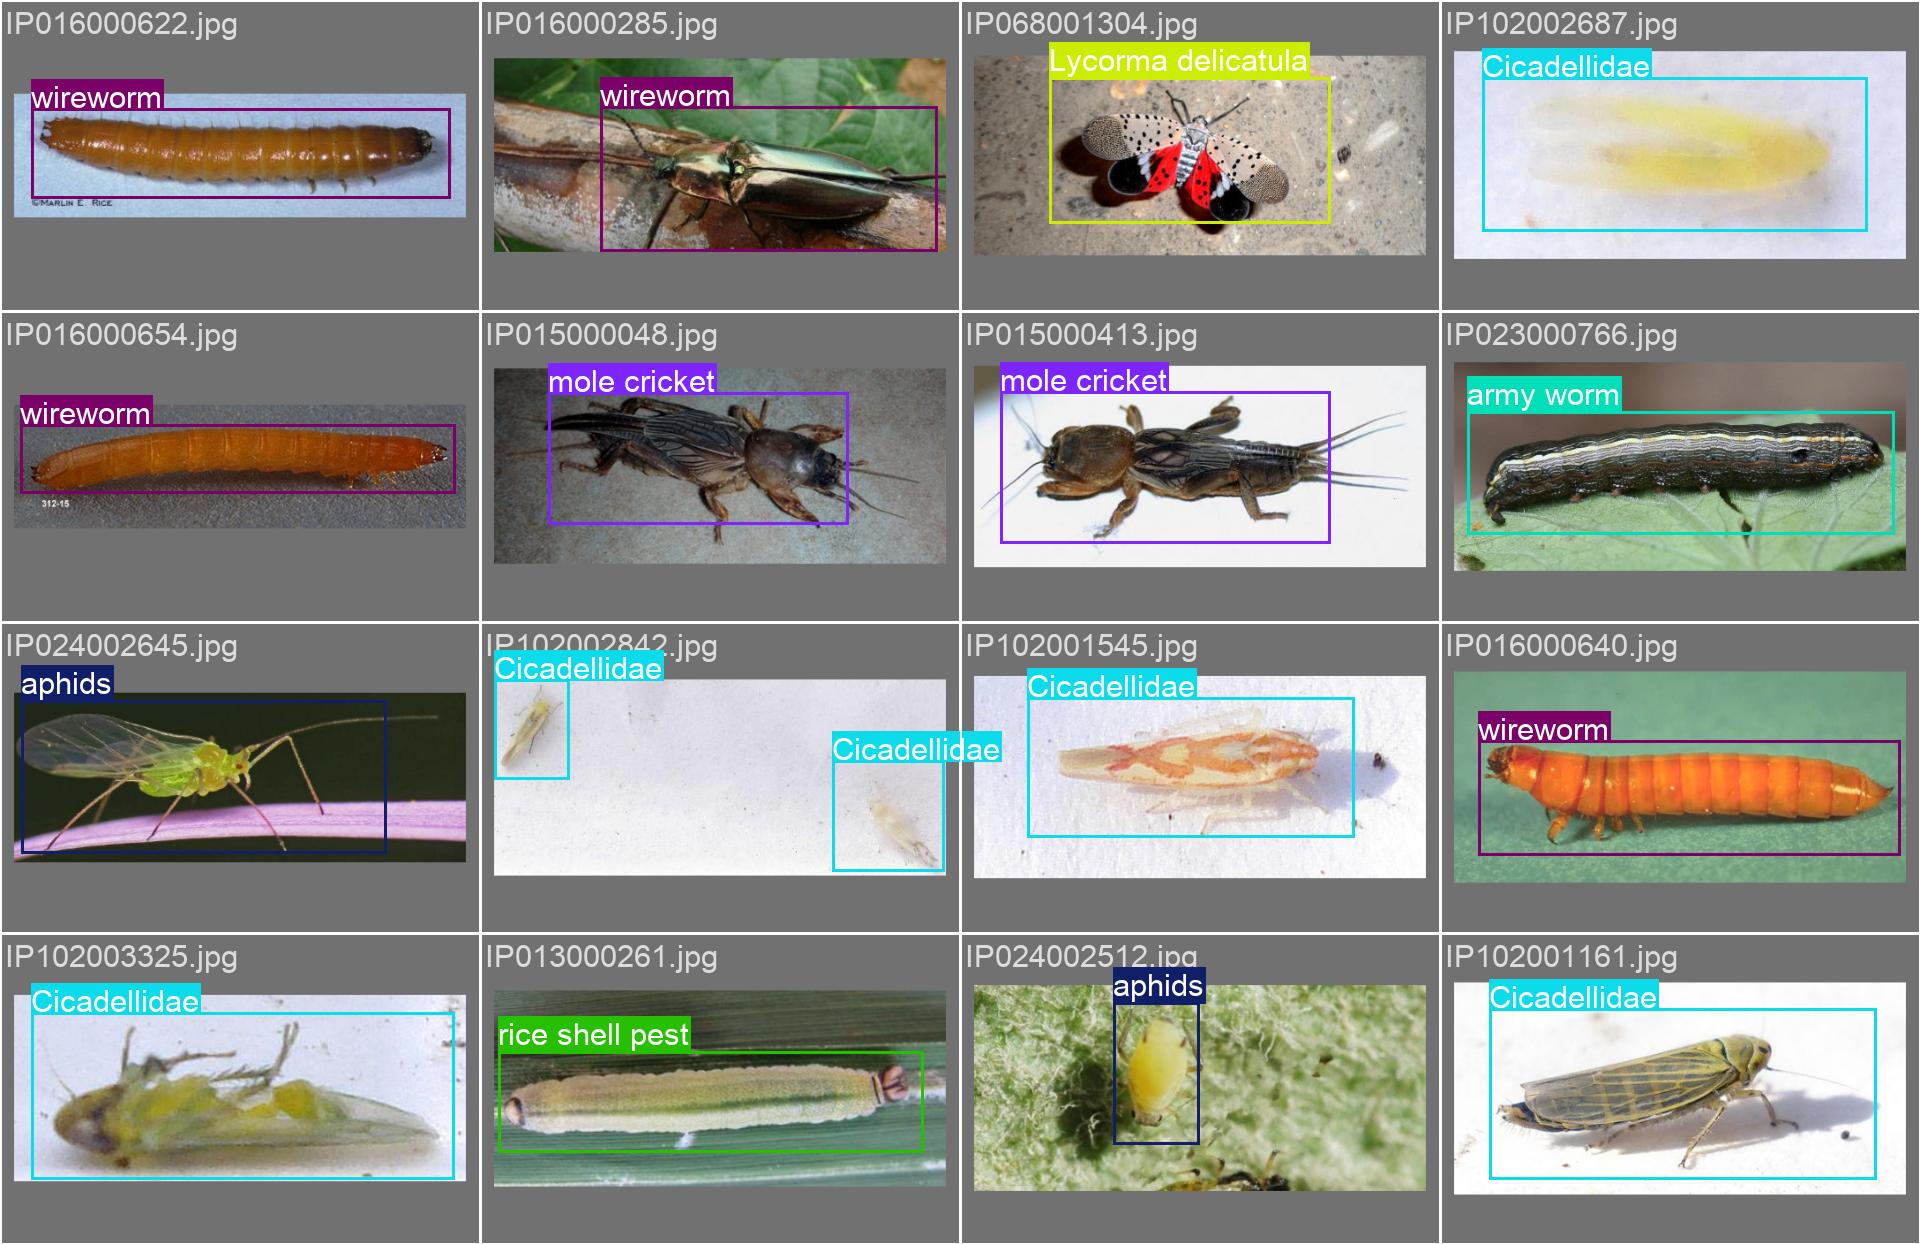
Task: Click the aphids label above the yellow aphid
Action: coord(1159,986)
